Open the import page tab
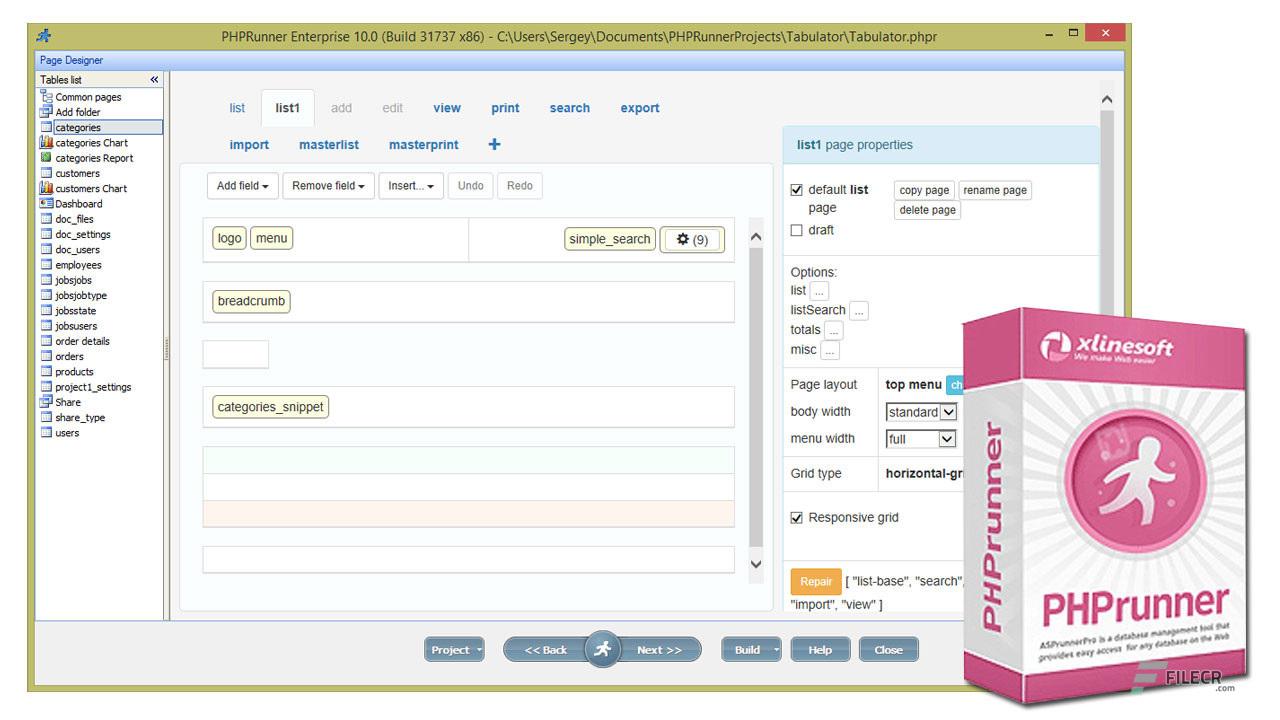Screen dimensions: 1280x720 (249, 145)
